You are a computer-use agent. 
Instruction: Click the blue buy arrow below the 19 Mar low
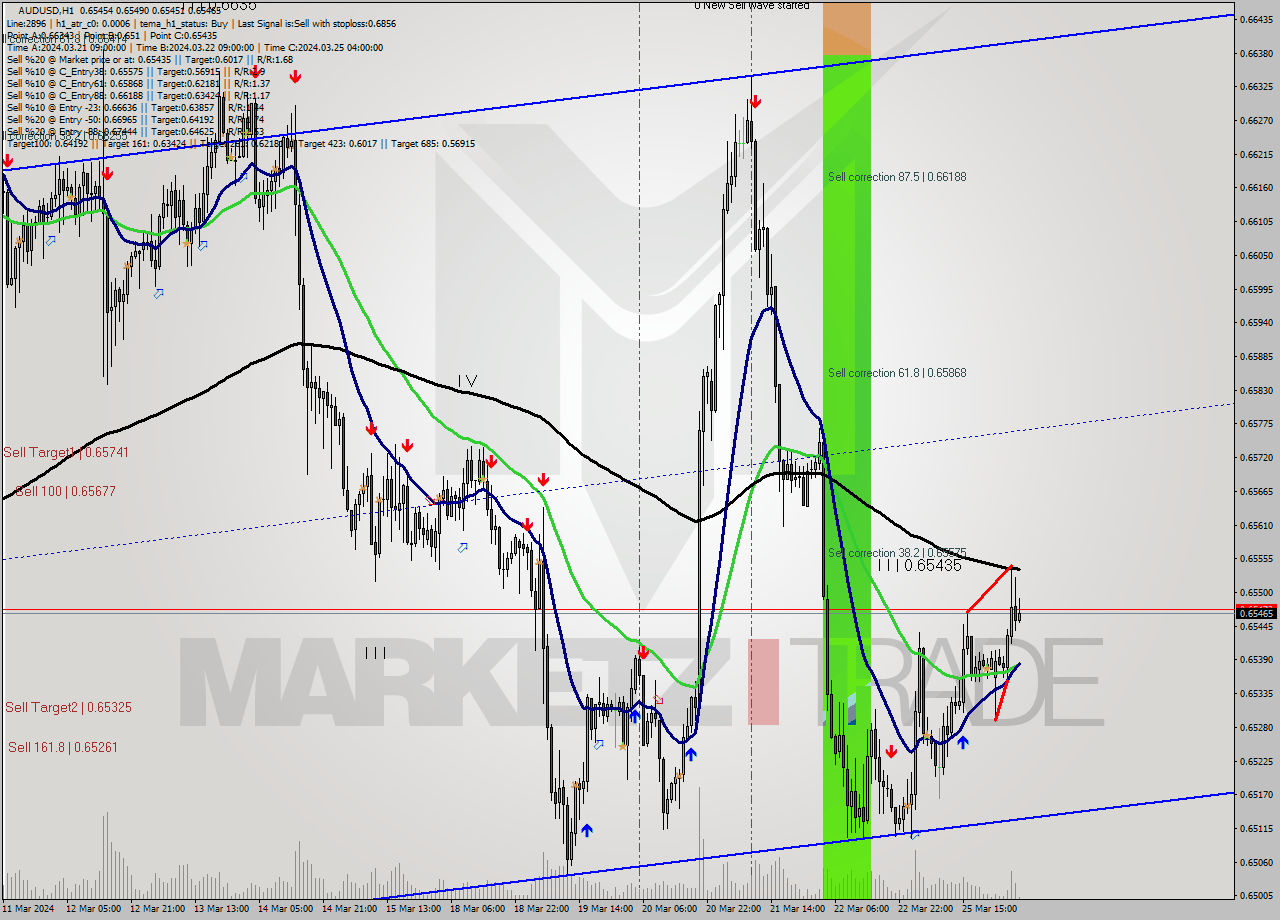point(587,830)
